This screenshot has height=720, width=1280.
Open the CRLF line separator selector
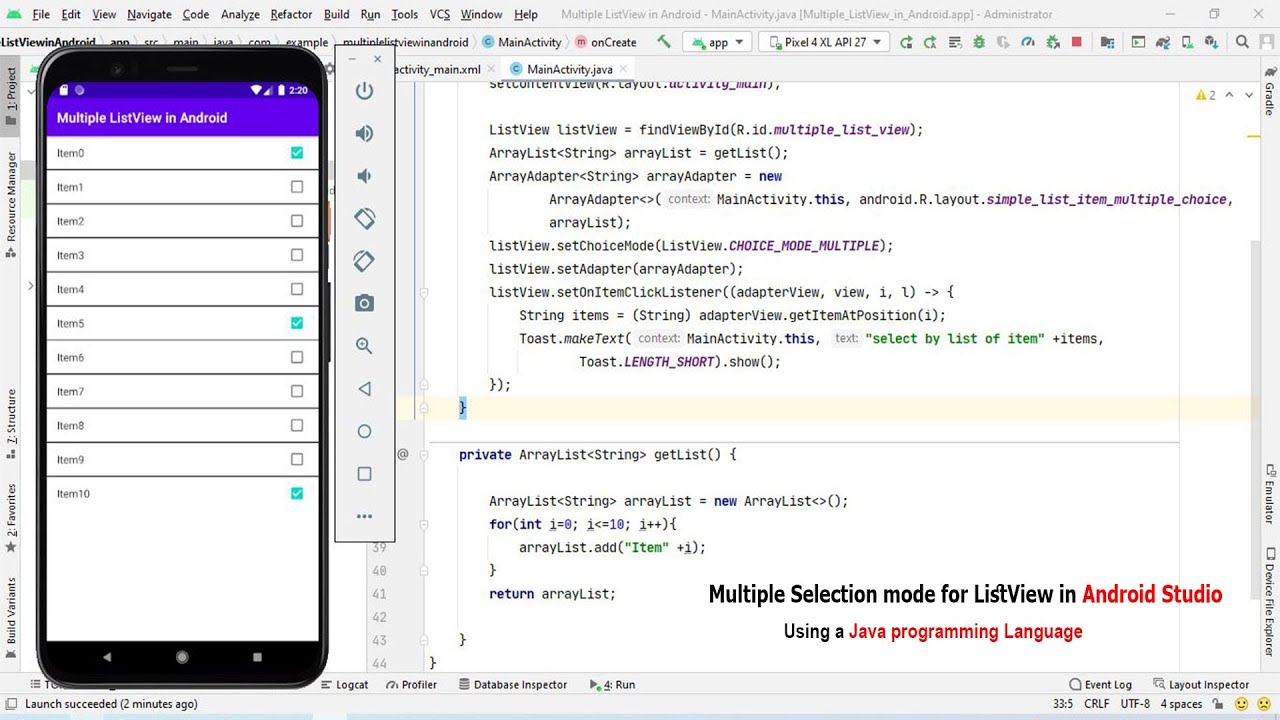(x=1096, y=704)
